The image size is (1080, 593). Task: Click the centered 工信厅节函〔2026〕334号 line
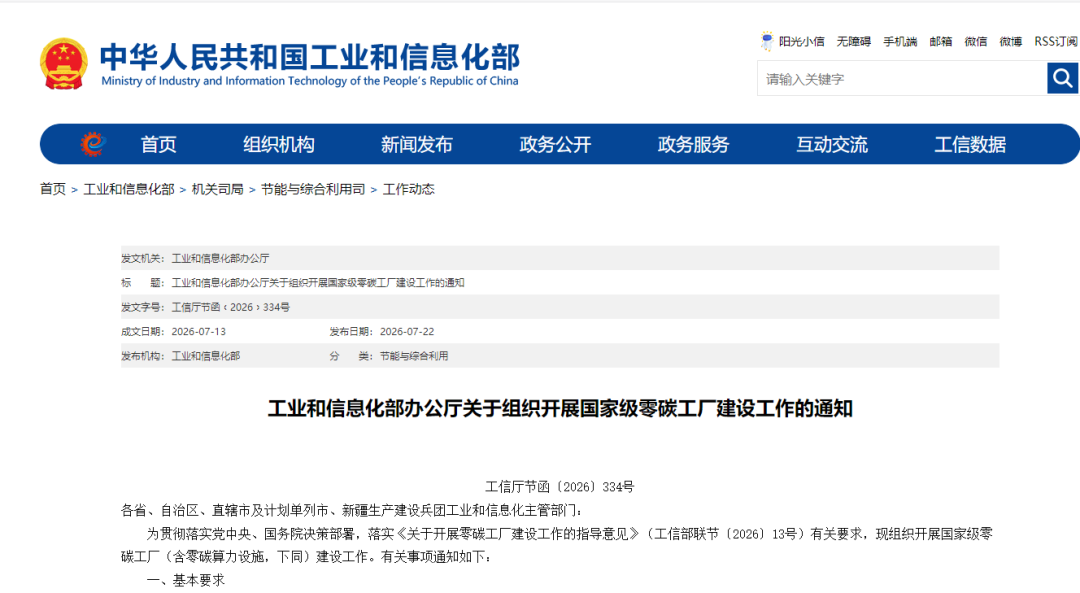pos(560,487)
